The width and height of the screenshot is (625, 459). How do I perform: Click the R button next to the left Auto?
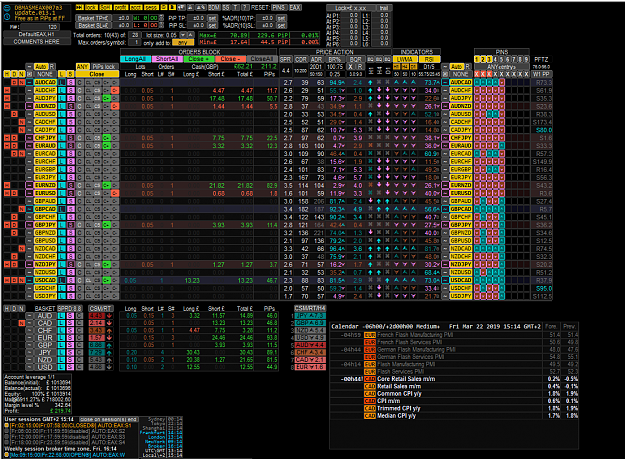[52, 67]
